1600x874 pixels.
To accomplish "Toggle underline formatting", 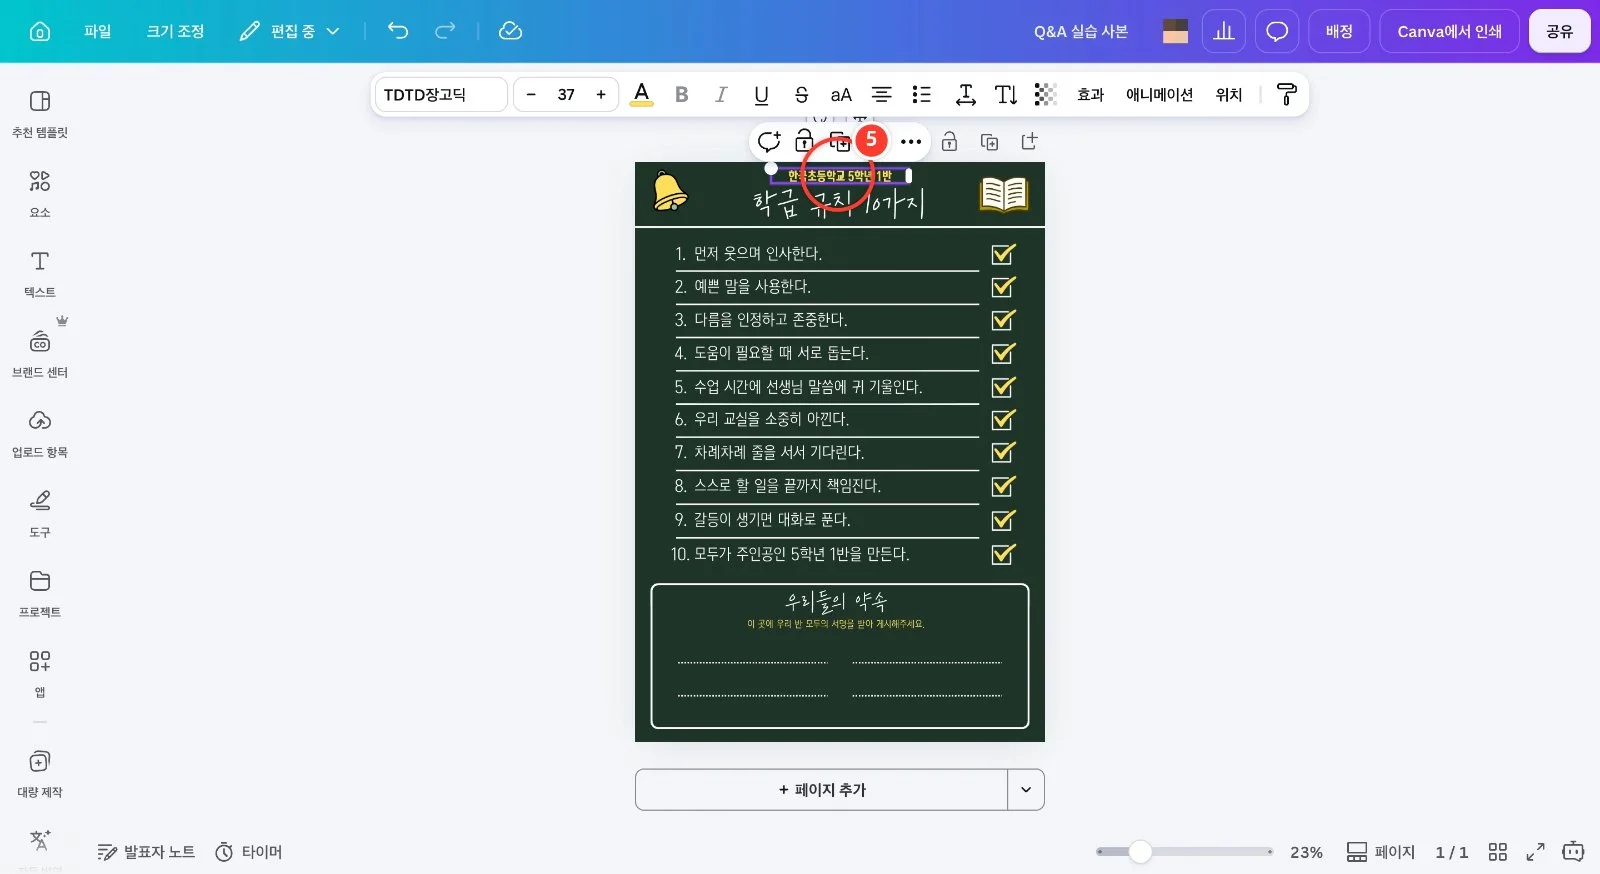I will [761, 94].
